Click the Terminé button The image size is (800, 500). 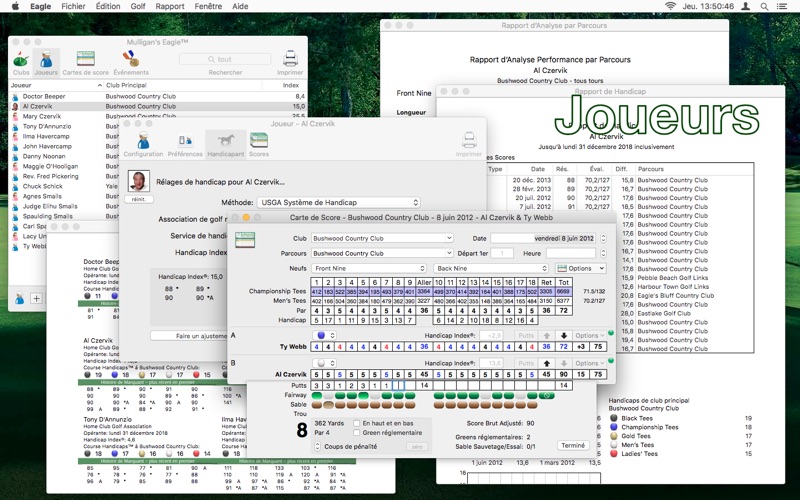[x=573, y=445]
